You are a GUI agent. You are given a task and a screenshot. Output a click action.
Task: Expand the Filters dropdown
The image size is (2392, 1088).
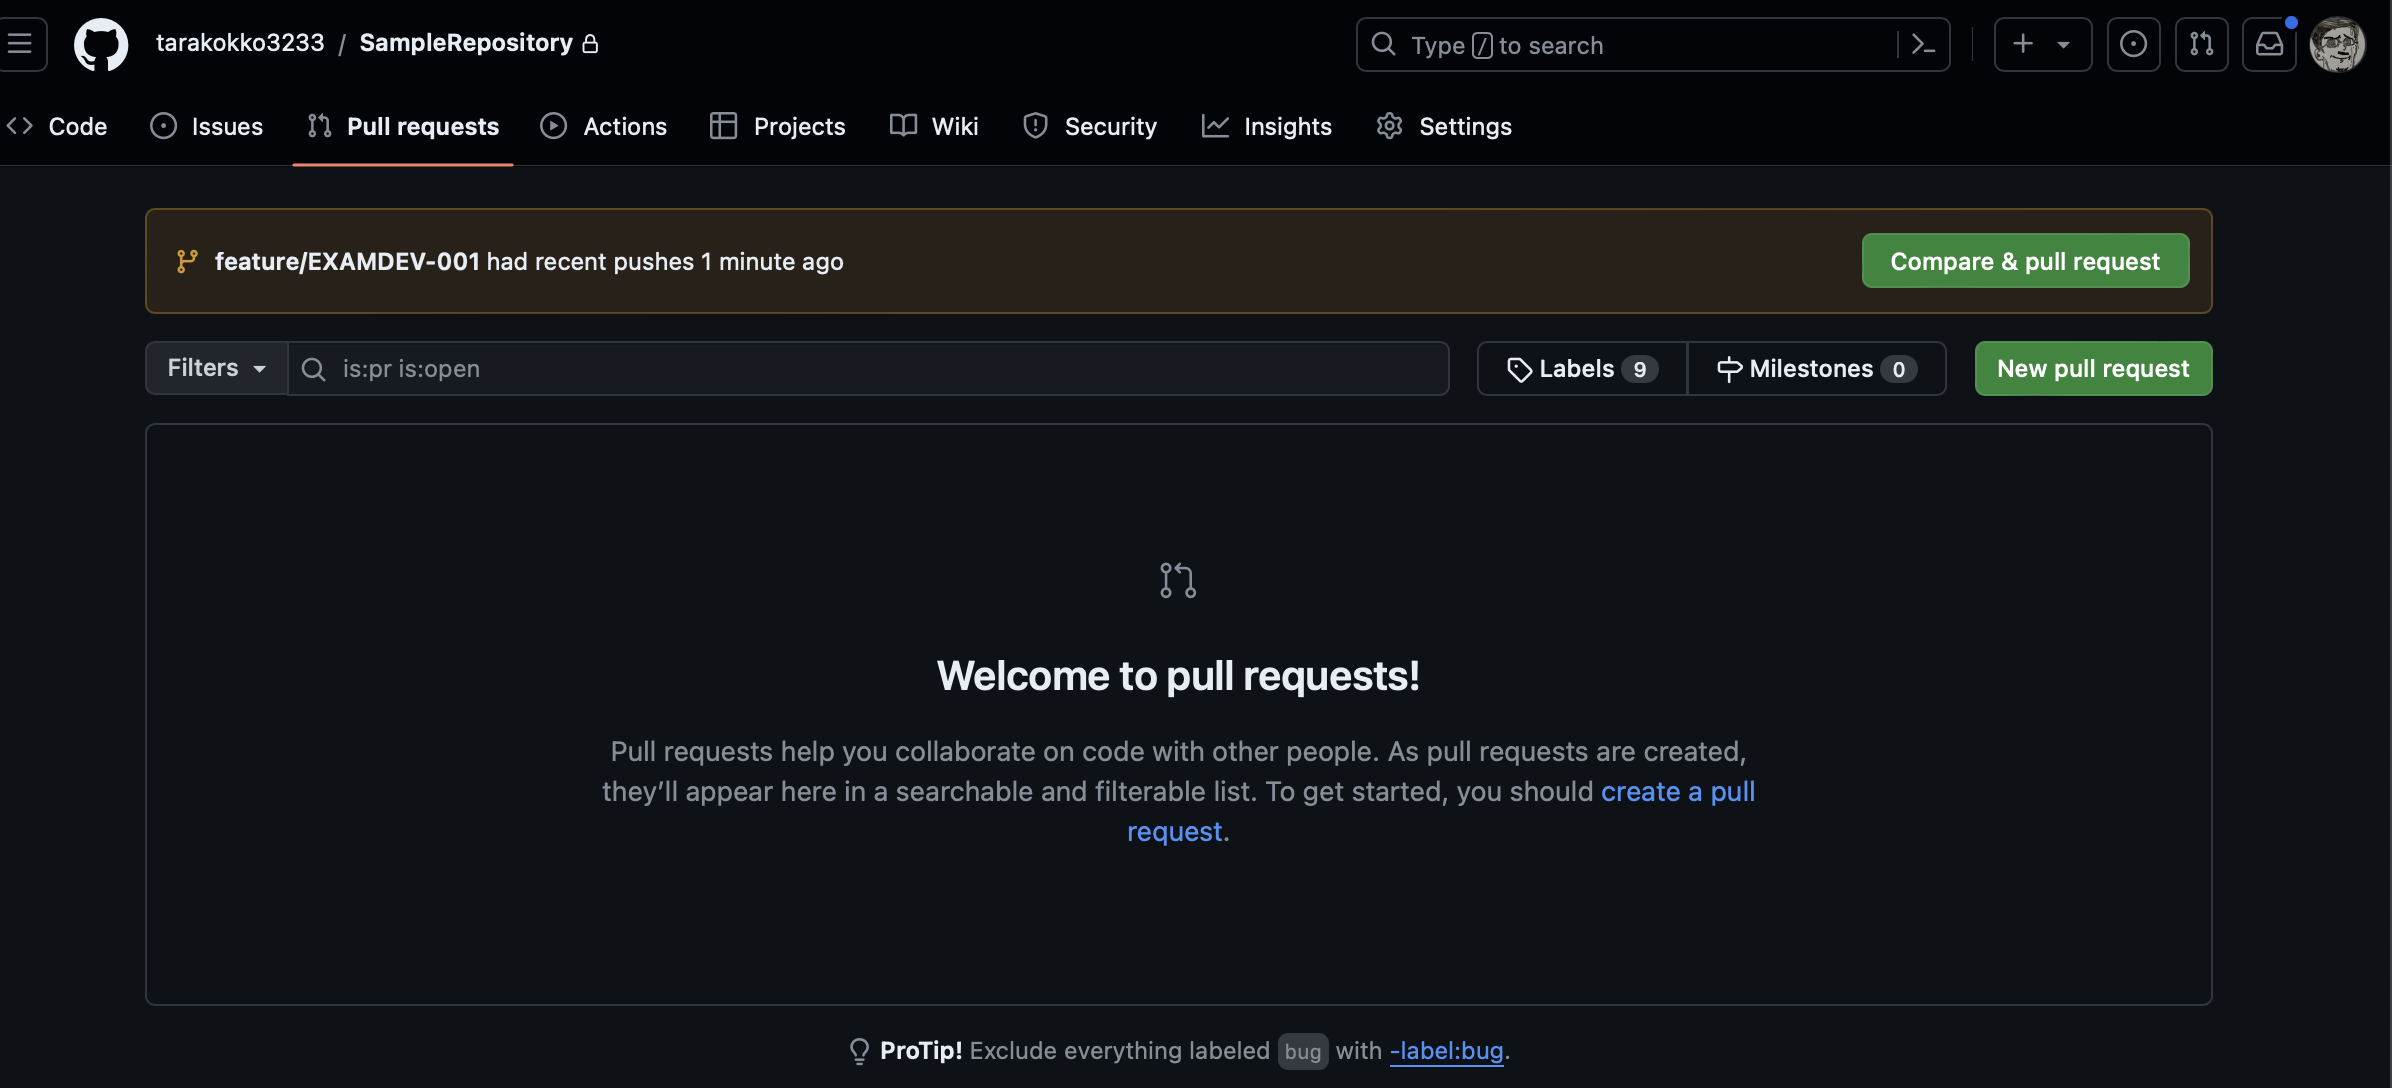pyautogui.click(x=216, y=368)
